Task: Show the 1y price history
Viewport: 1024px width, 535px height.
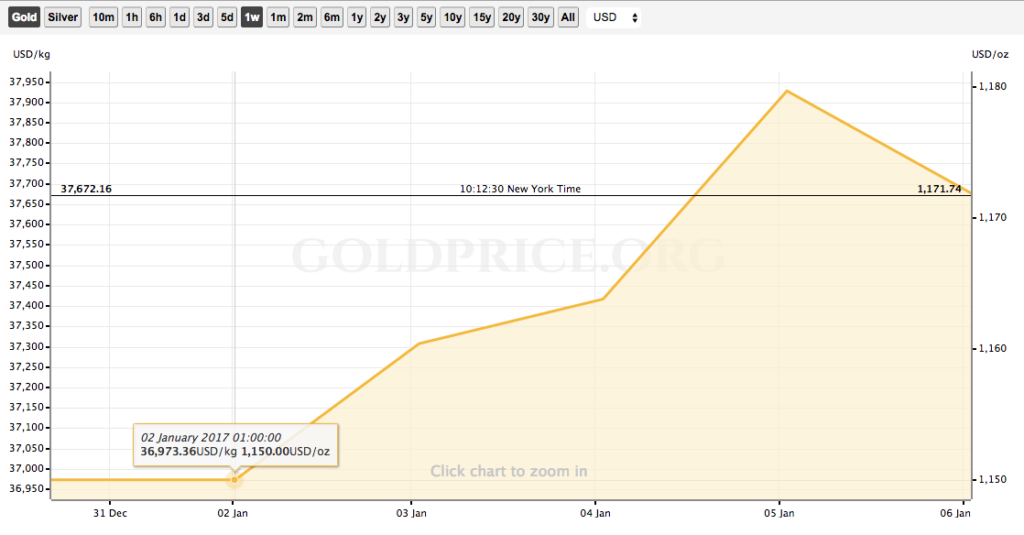Action: pos(357,17)
